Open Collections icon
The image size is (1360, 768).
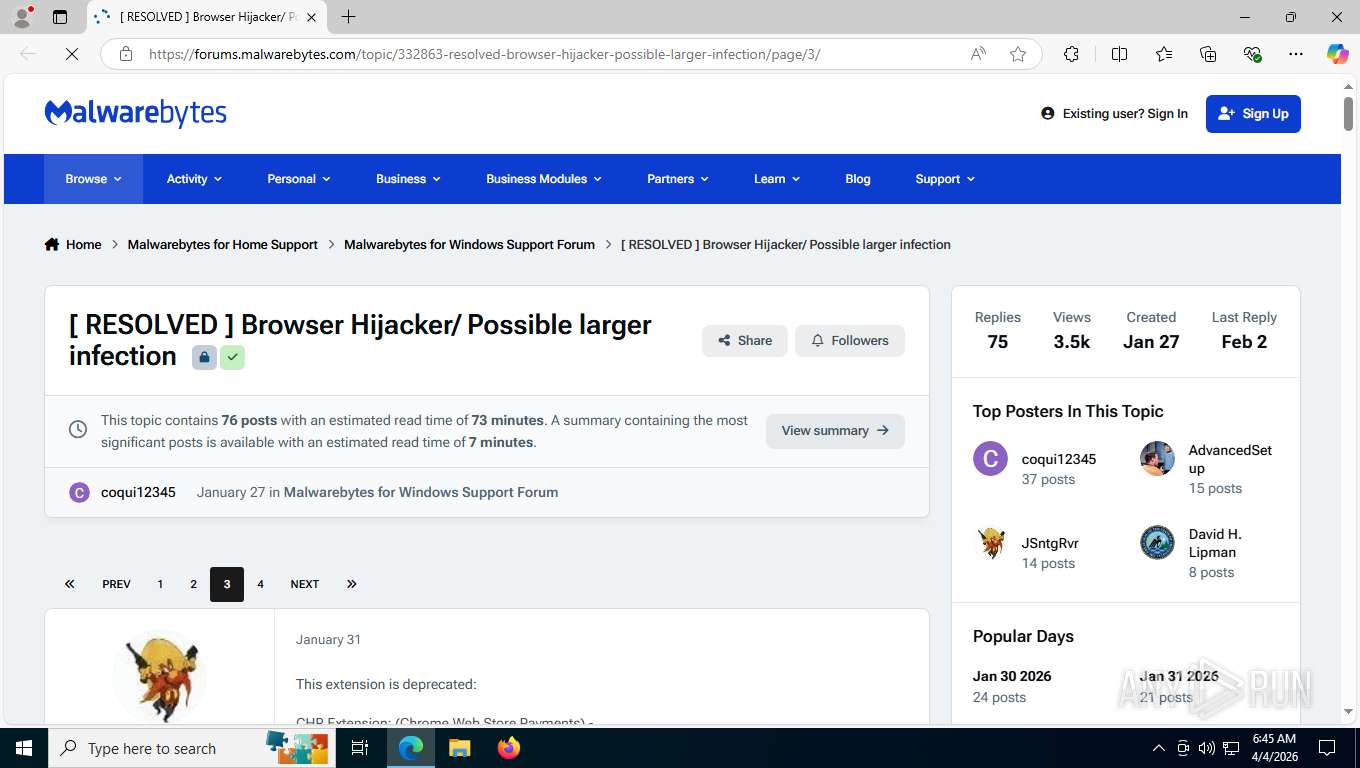click(x=1208, y=54)
